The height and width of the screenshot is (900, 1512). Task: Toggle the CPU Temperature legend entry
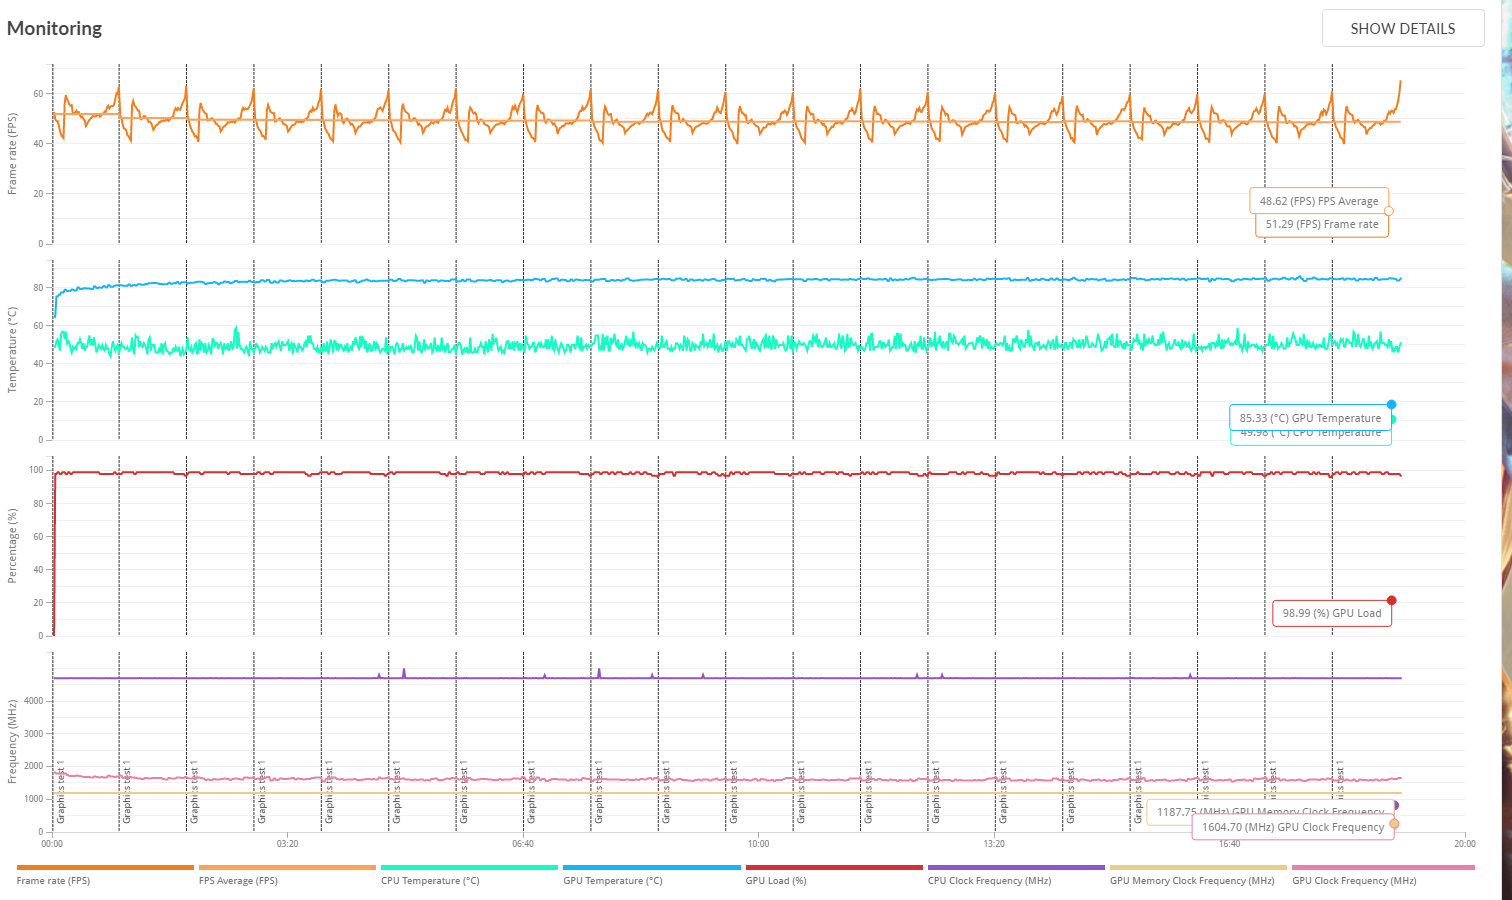(x=430, y=880)
